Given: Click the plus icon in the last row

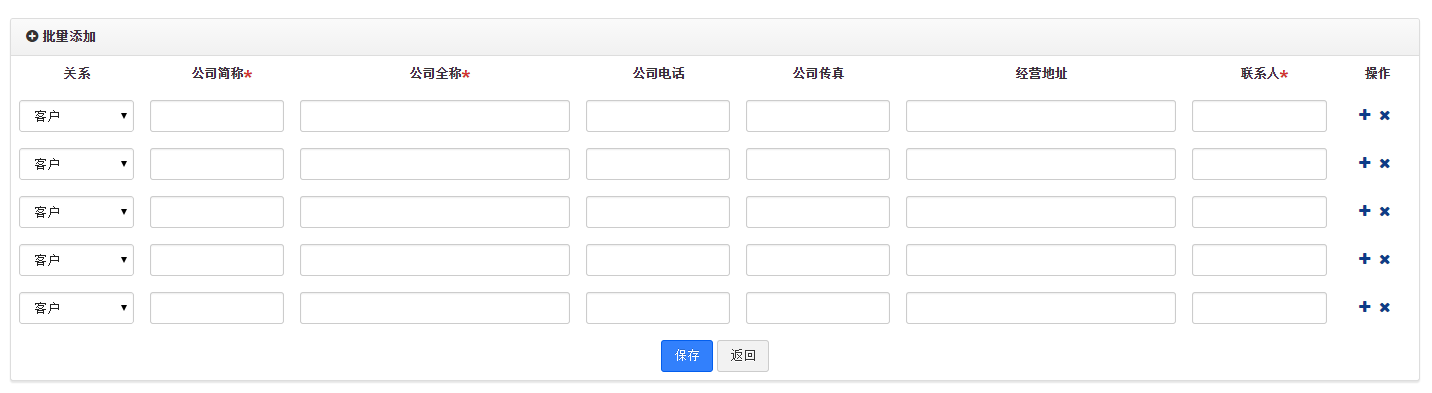Looking at the screenshot, I should click(1364, 307).
